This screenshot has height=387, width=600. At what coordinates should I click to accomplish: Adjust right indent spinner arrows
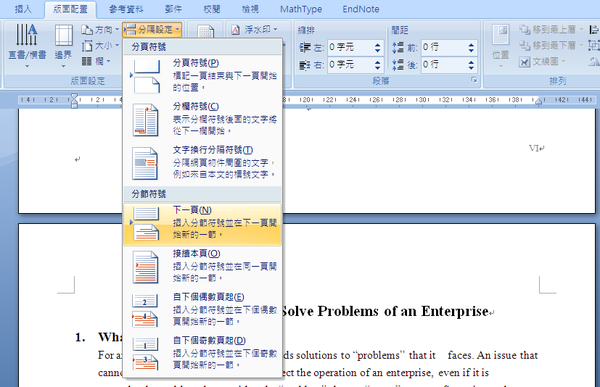pyautogui.click(x=378, y=65)
